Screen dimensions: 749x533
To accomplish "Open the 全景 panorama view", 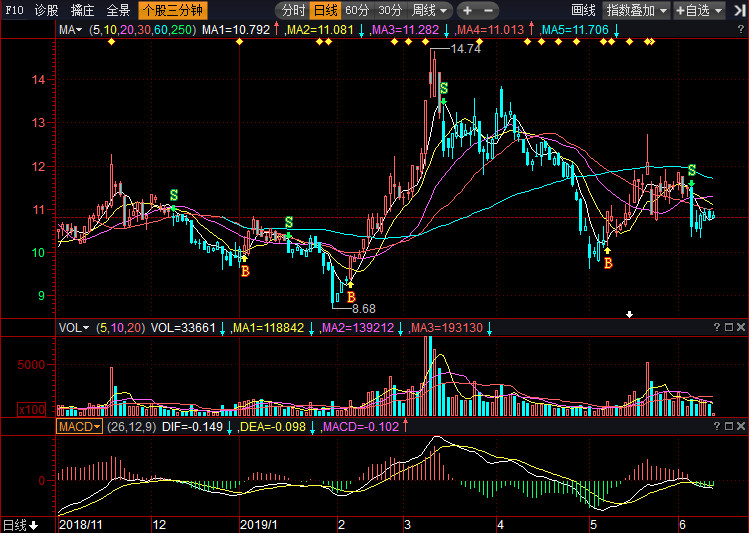I will coord(118,10).
